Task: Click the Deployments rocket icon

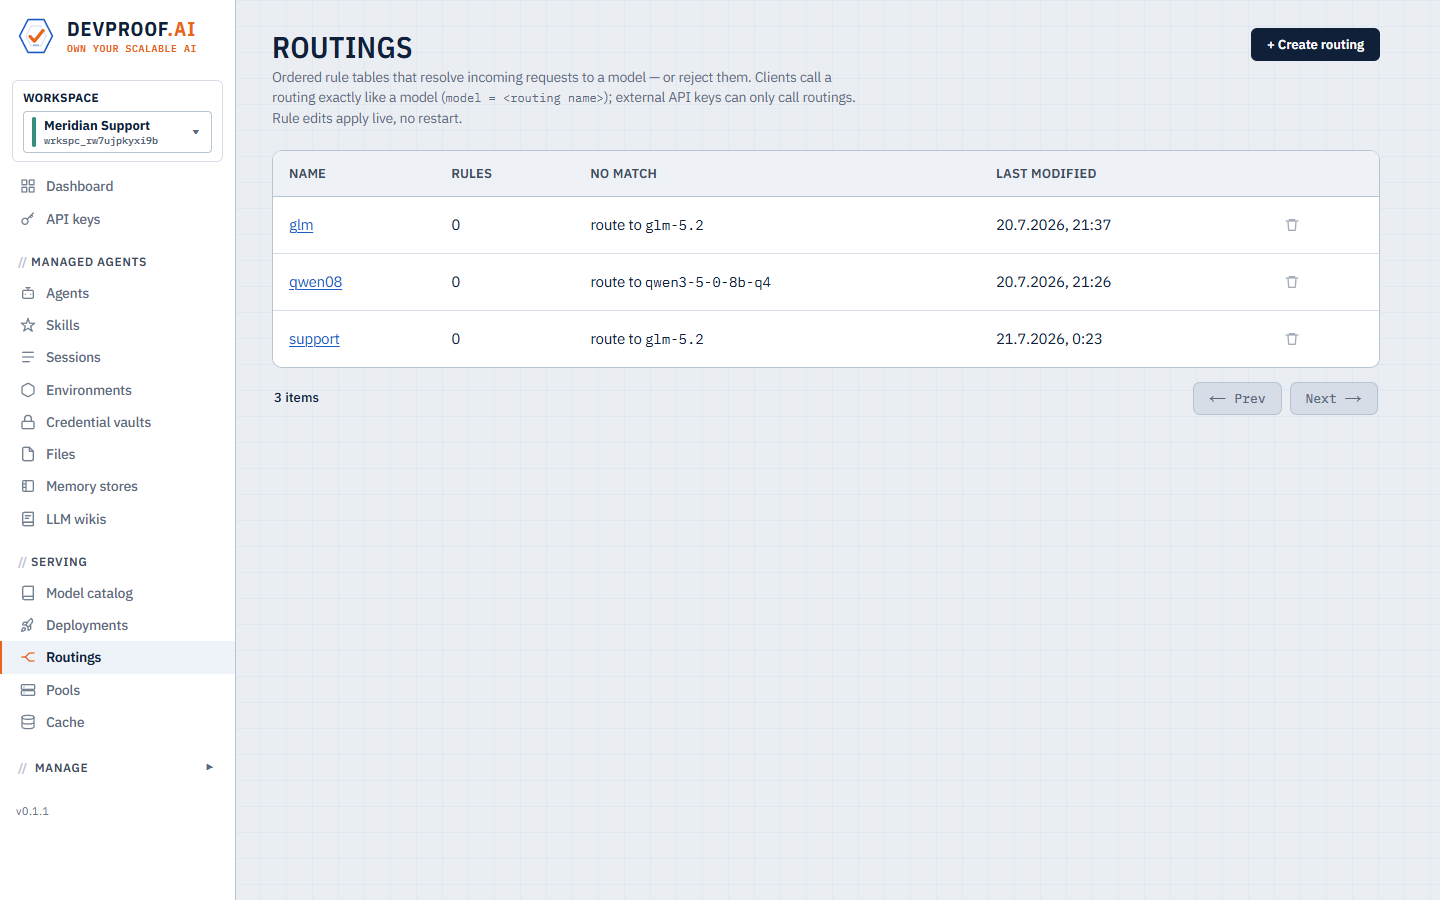Action: coord(28,625)
